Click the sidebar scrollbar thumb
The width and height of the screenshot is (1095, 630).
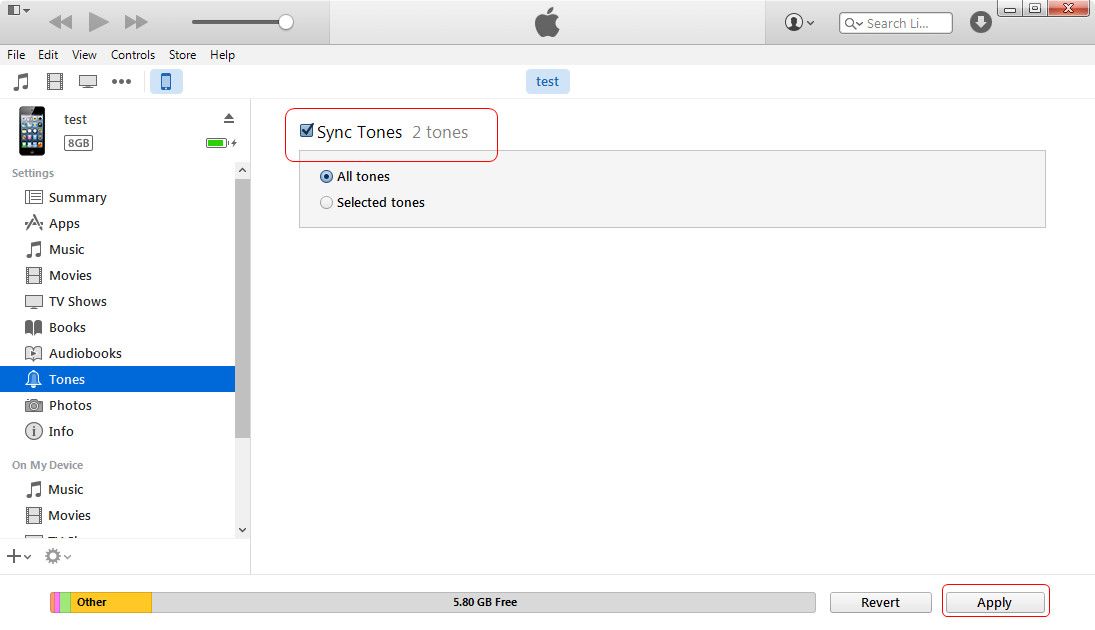coord(242,308)
